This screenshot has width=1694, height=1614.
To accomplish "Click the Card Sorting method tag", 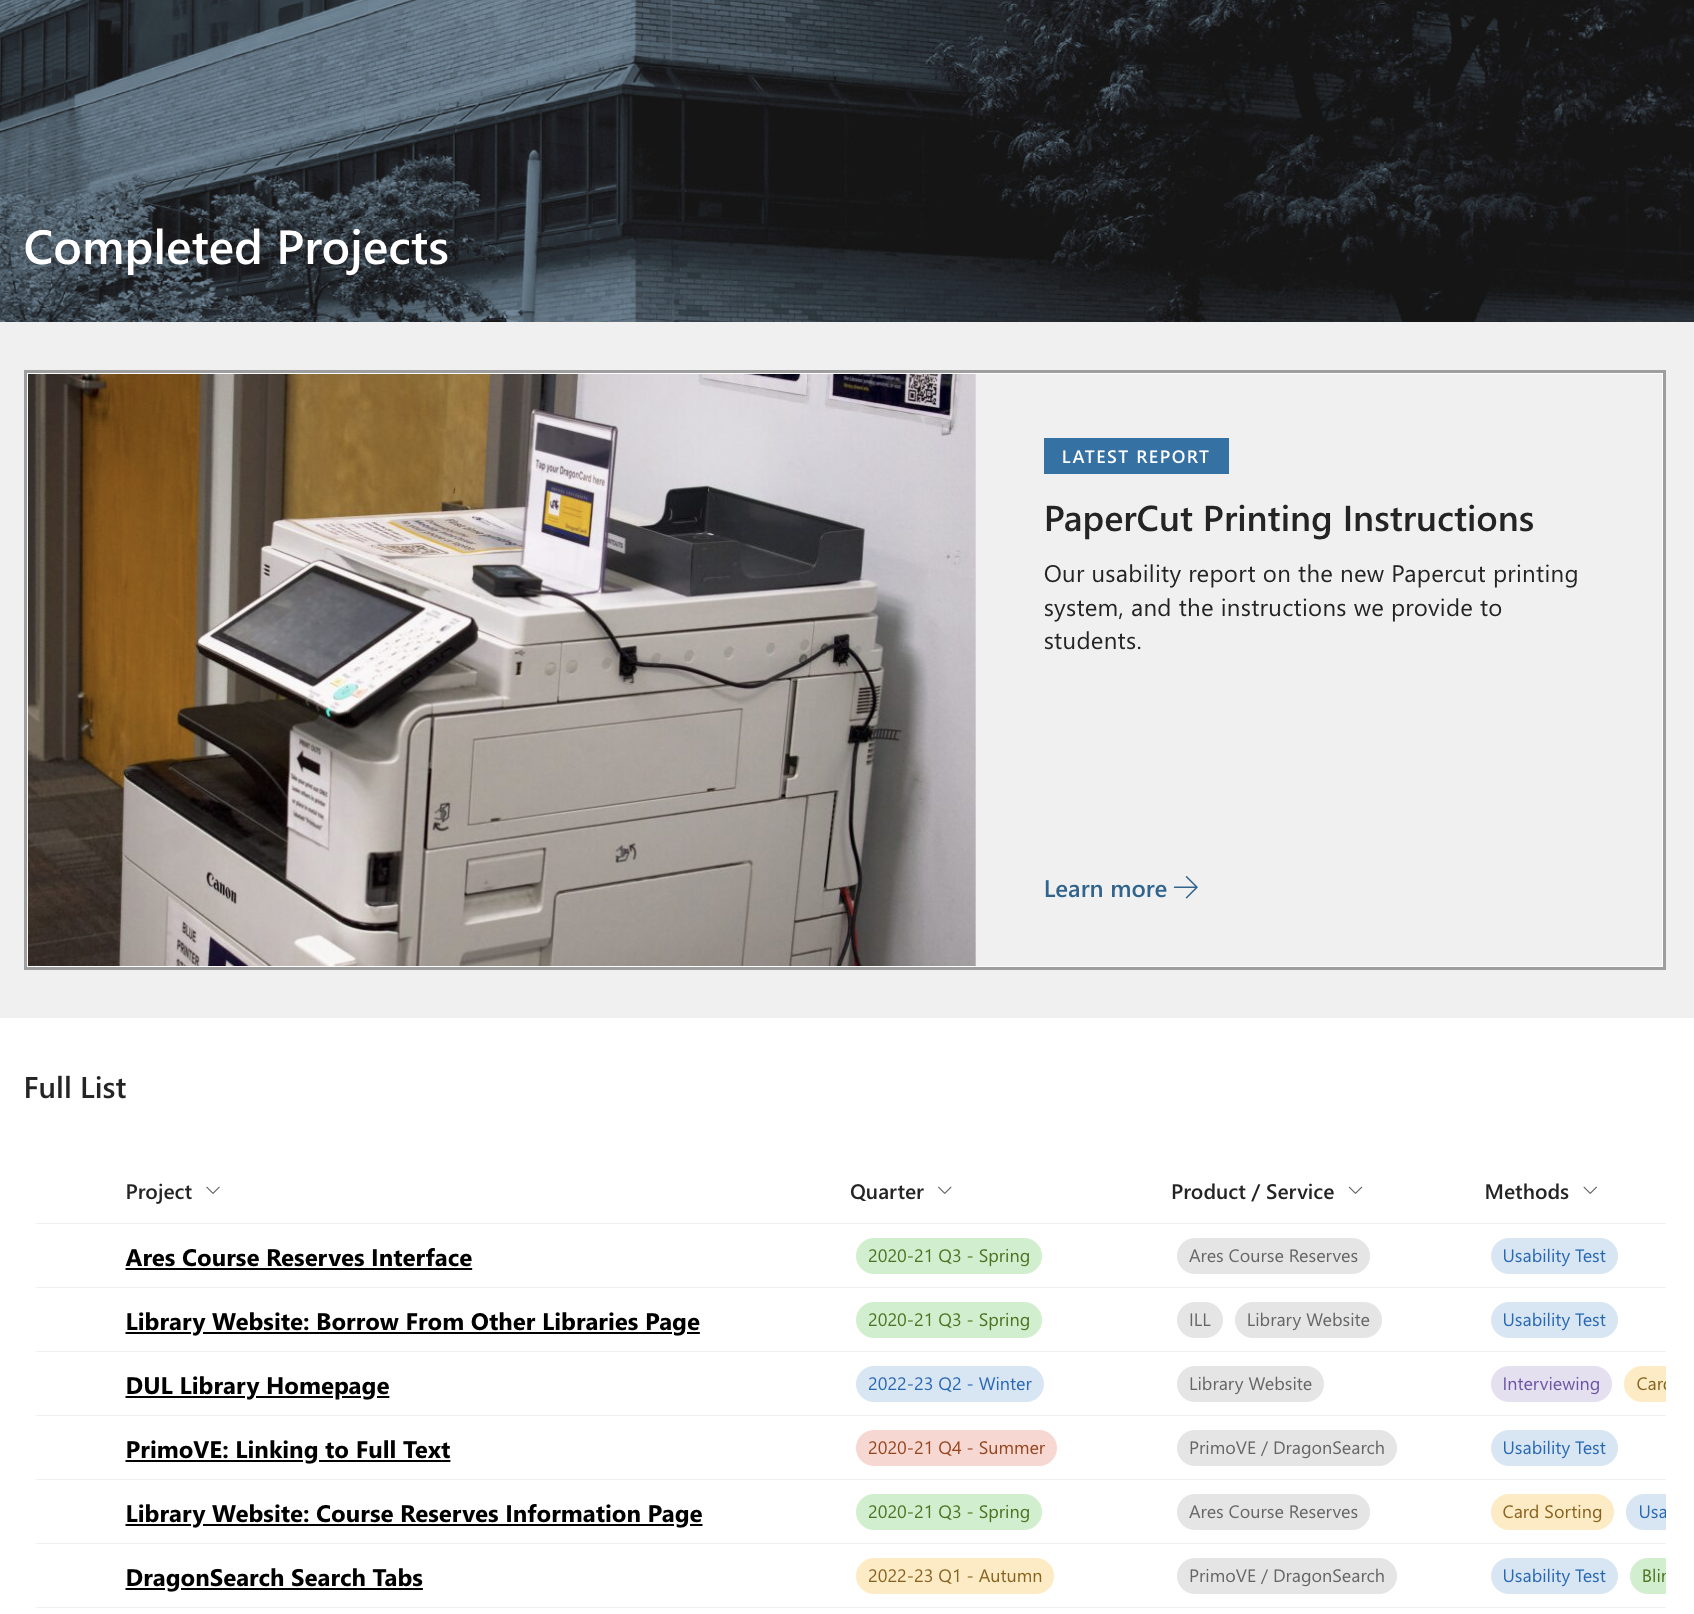I will 1552,1512.
